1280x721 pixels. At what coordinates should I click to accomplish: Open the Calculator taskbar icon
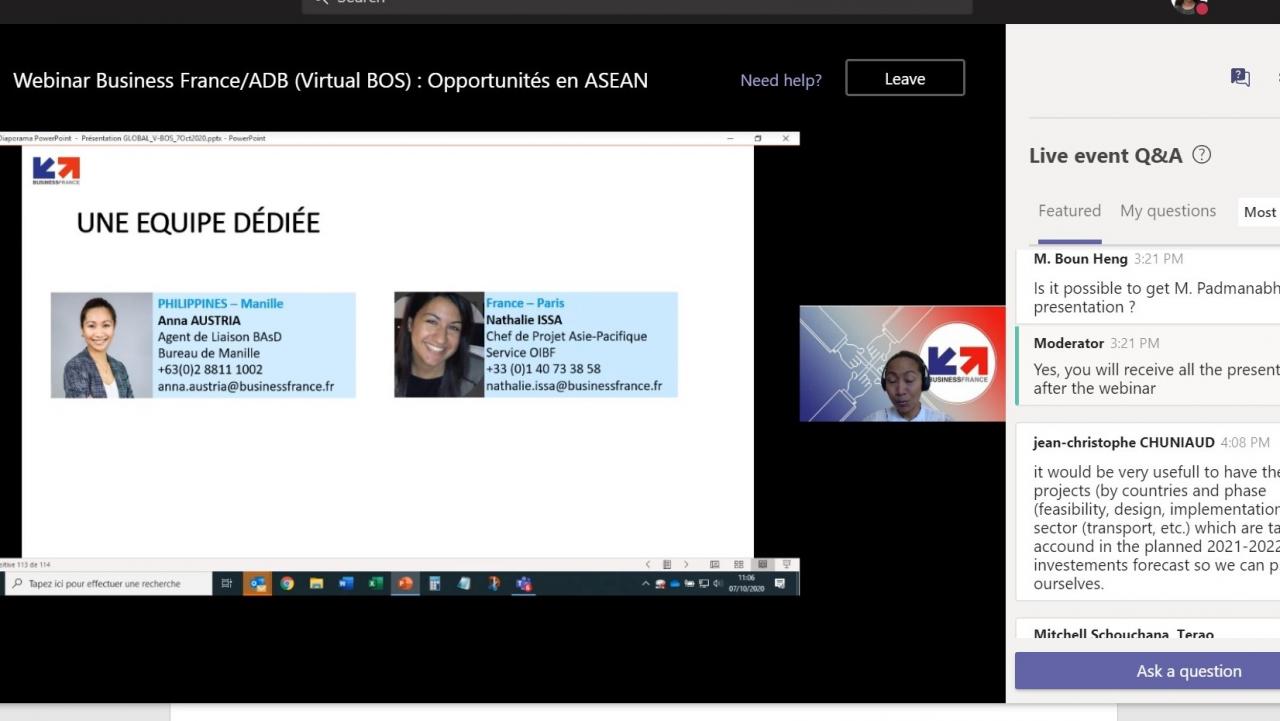[435, 583]
